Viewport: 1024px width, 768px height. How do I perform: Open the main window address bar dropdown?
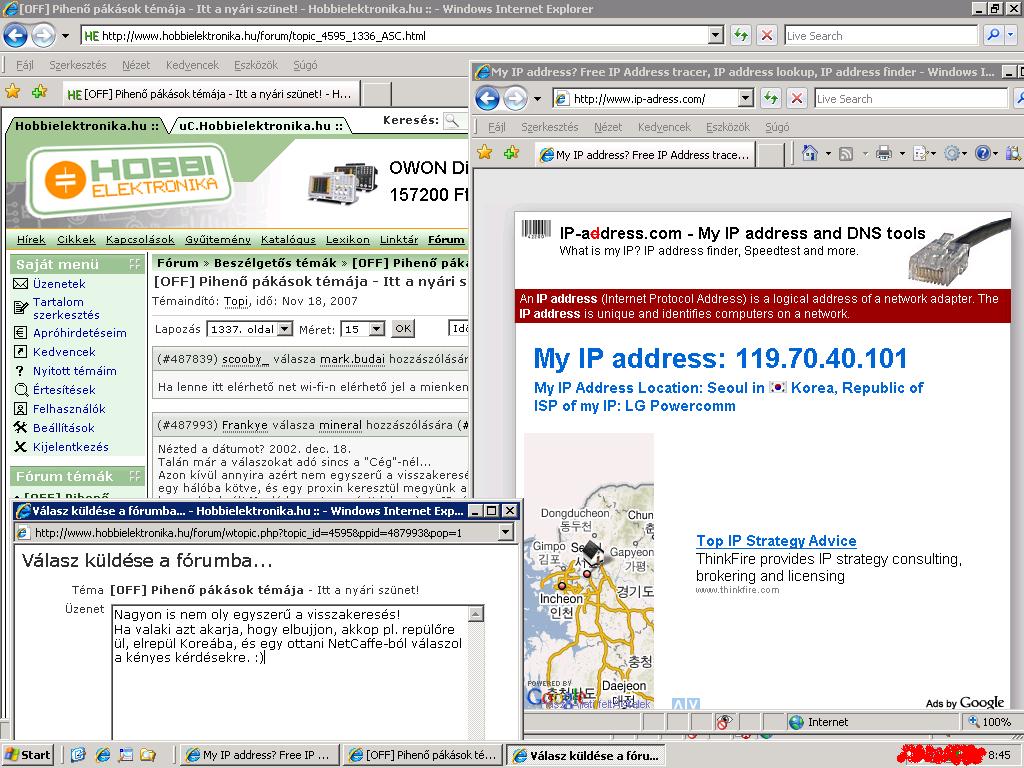716,35
